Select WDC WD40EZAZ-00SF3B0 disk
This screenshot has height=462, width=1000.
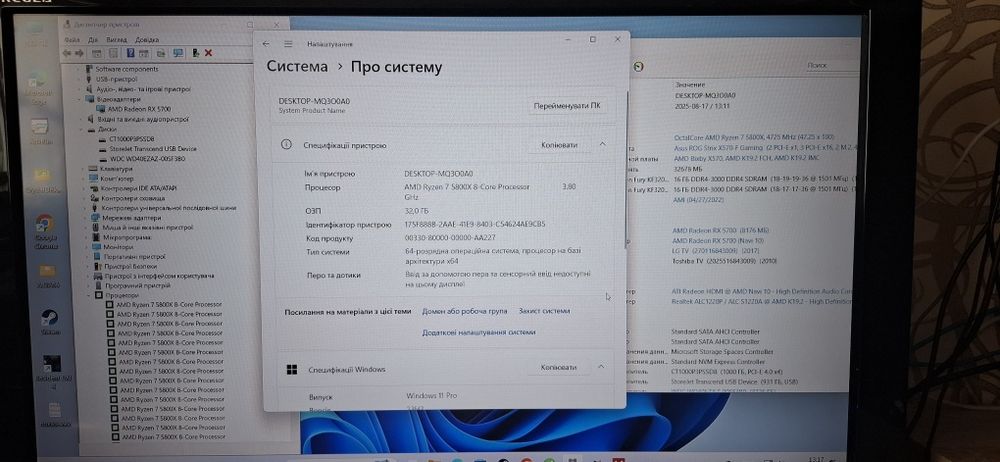(147, 158)
